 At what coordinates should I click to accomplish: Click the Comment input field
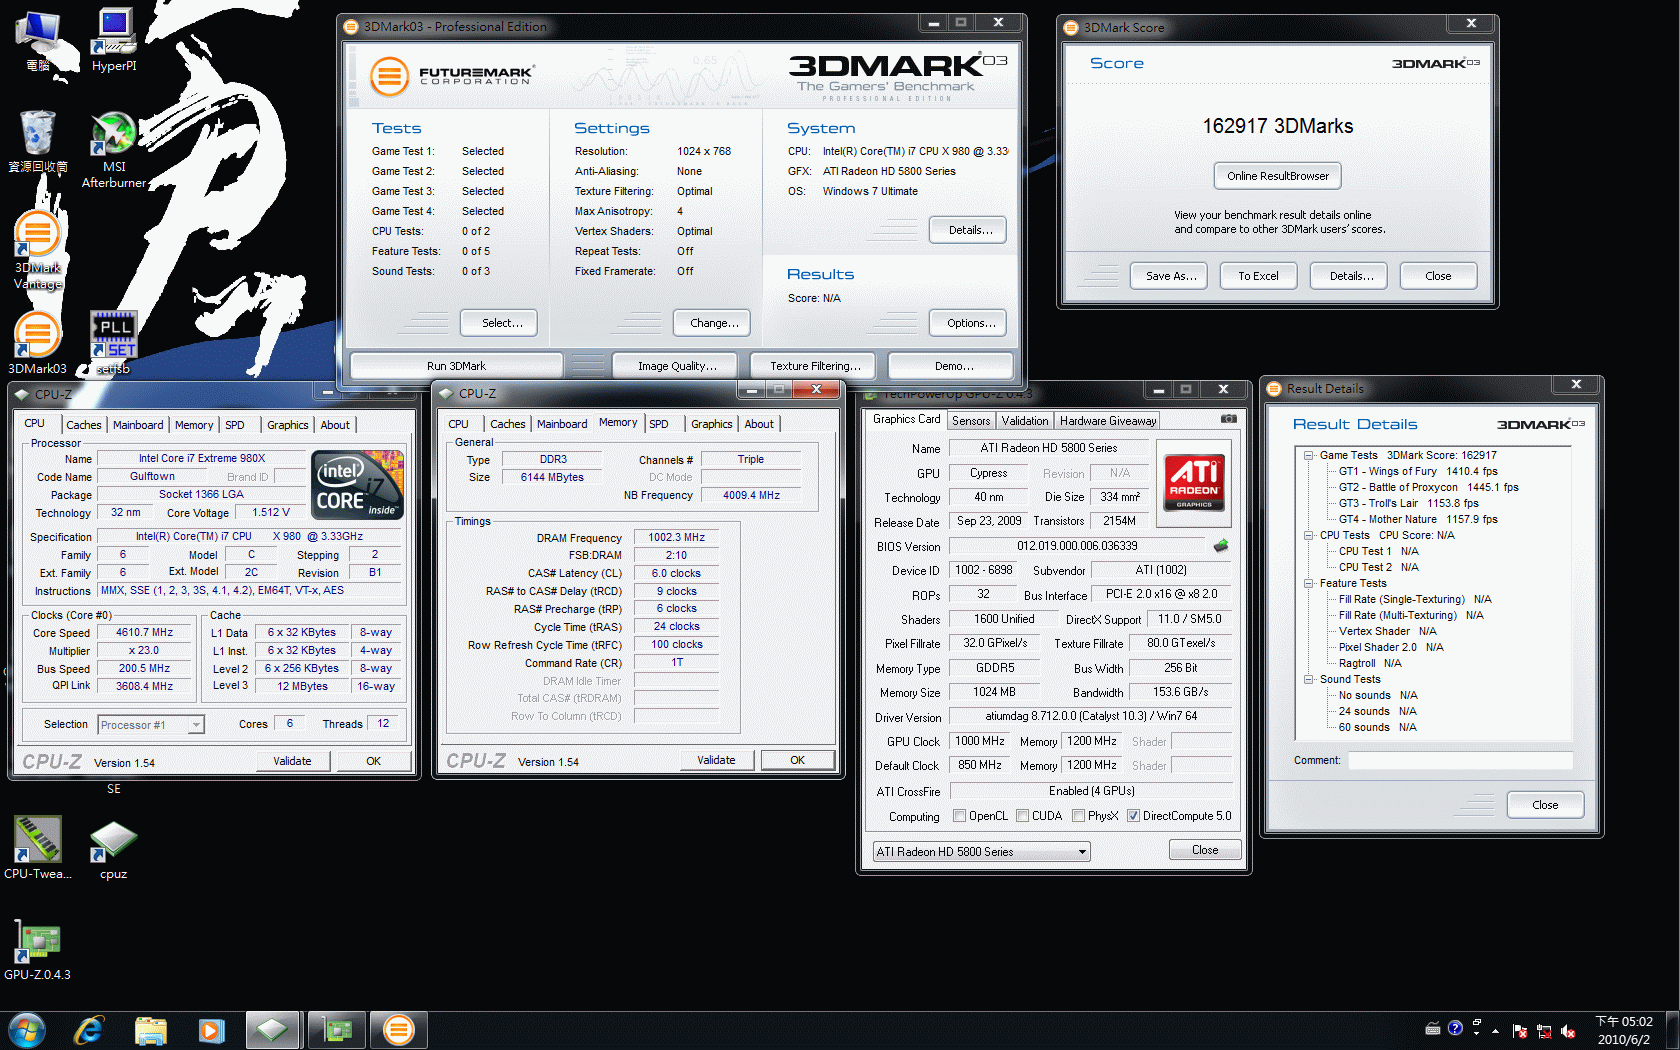click(x=1460, y=761)
